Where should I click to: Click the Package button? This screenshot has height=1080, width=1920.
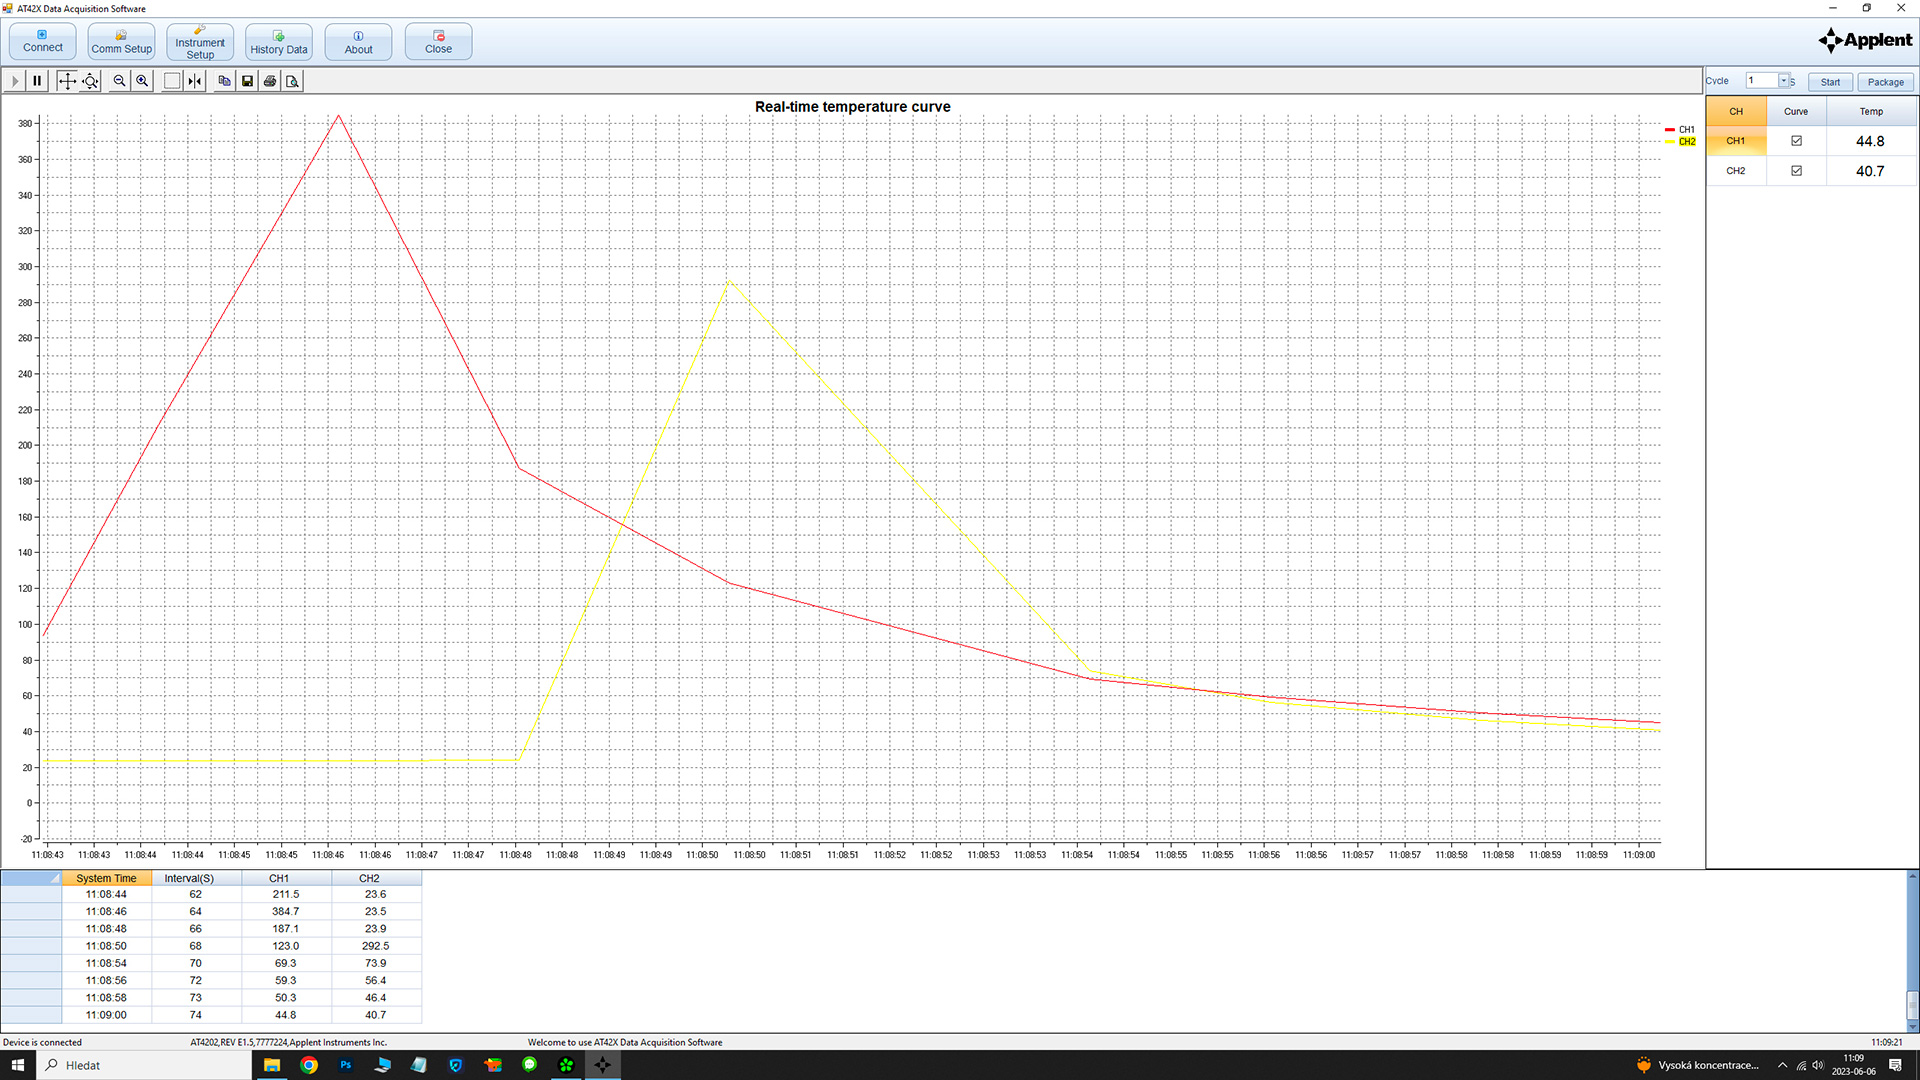pos(1885,82)
